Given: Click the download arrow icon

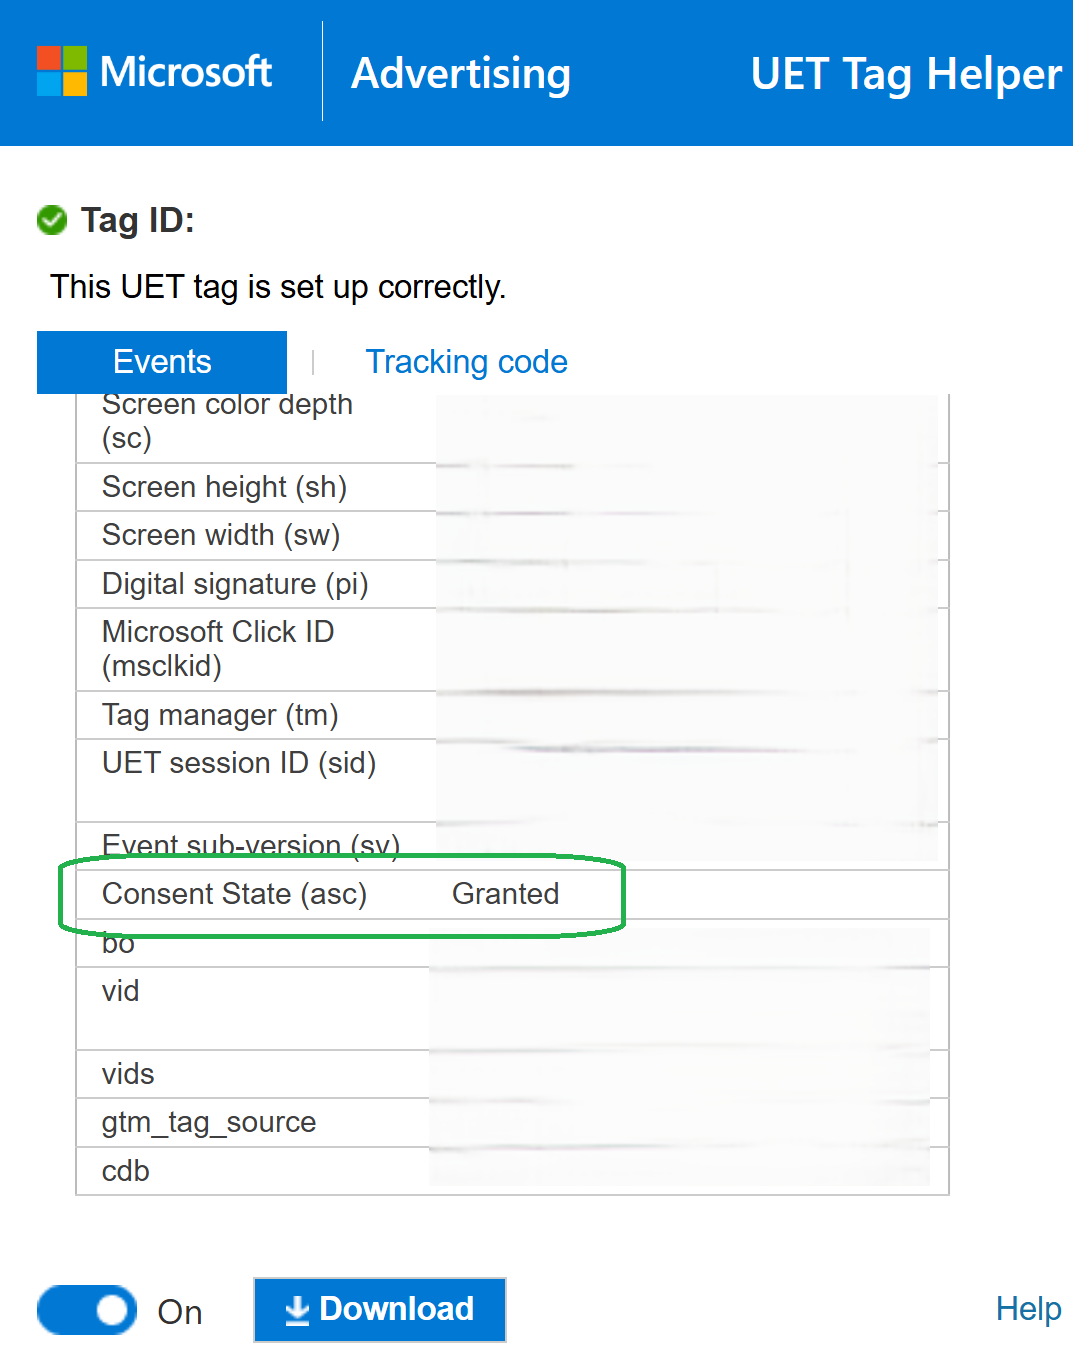Looking at the screenshot, I should pos(297,1310).
